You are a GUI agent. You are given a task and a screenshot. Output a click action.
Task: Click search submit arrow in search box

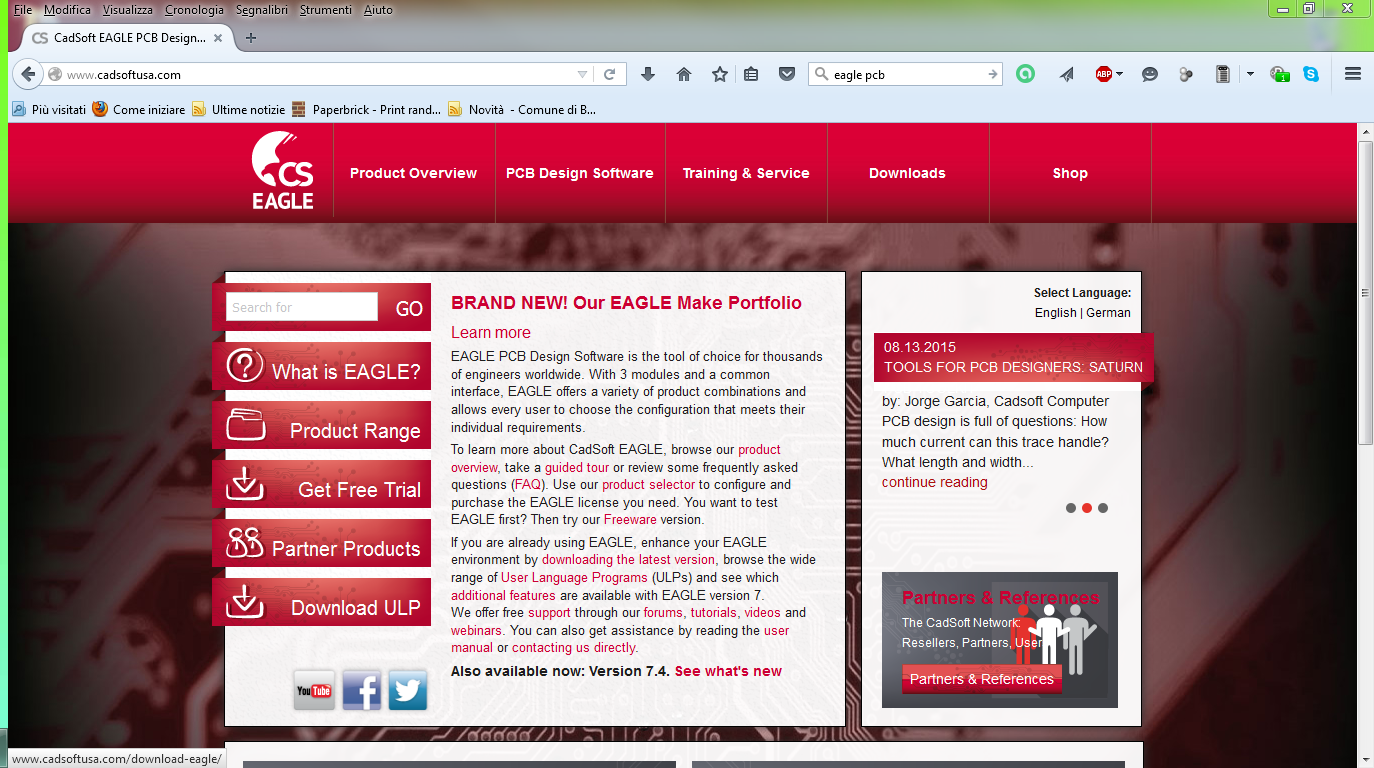(x=992, y=74)
